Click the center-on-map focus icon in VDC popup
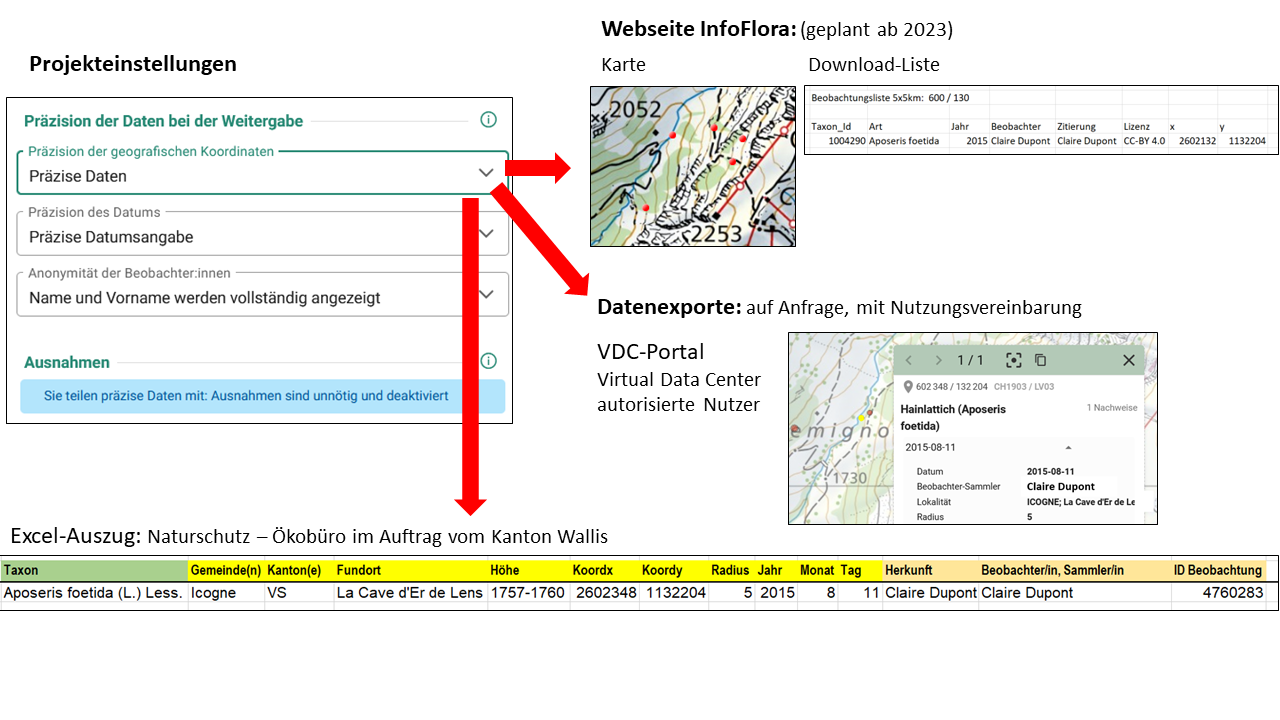 click(1013, 360)
